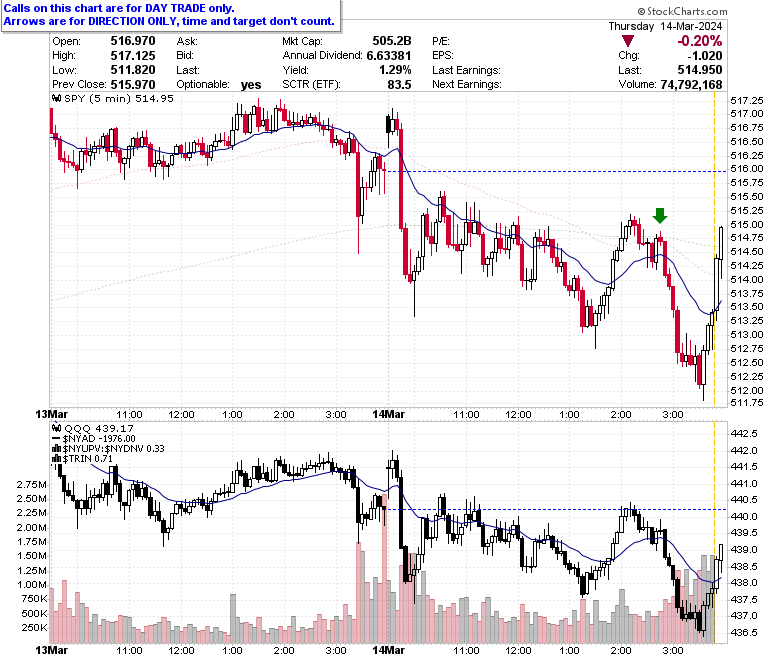780x659 pixels.
Task: Click the 'P/E:' label
Action: (441, 41)
